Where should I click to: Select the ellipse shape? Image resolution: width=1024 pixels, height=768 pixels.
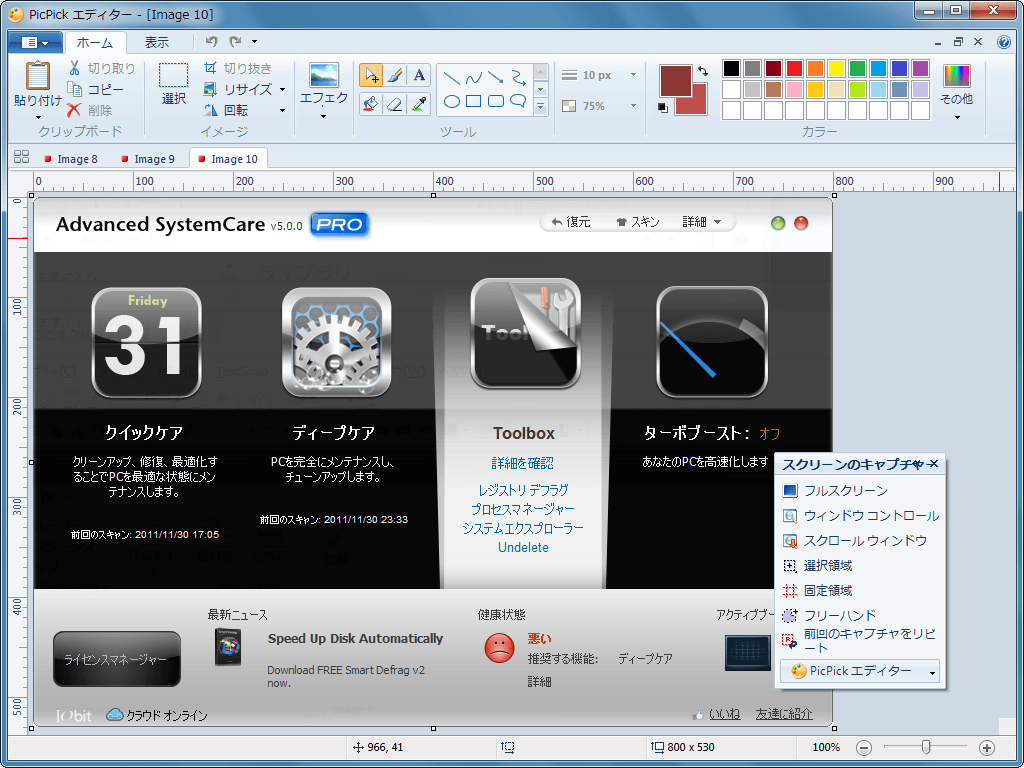click(451, 102)
